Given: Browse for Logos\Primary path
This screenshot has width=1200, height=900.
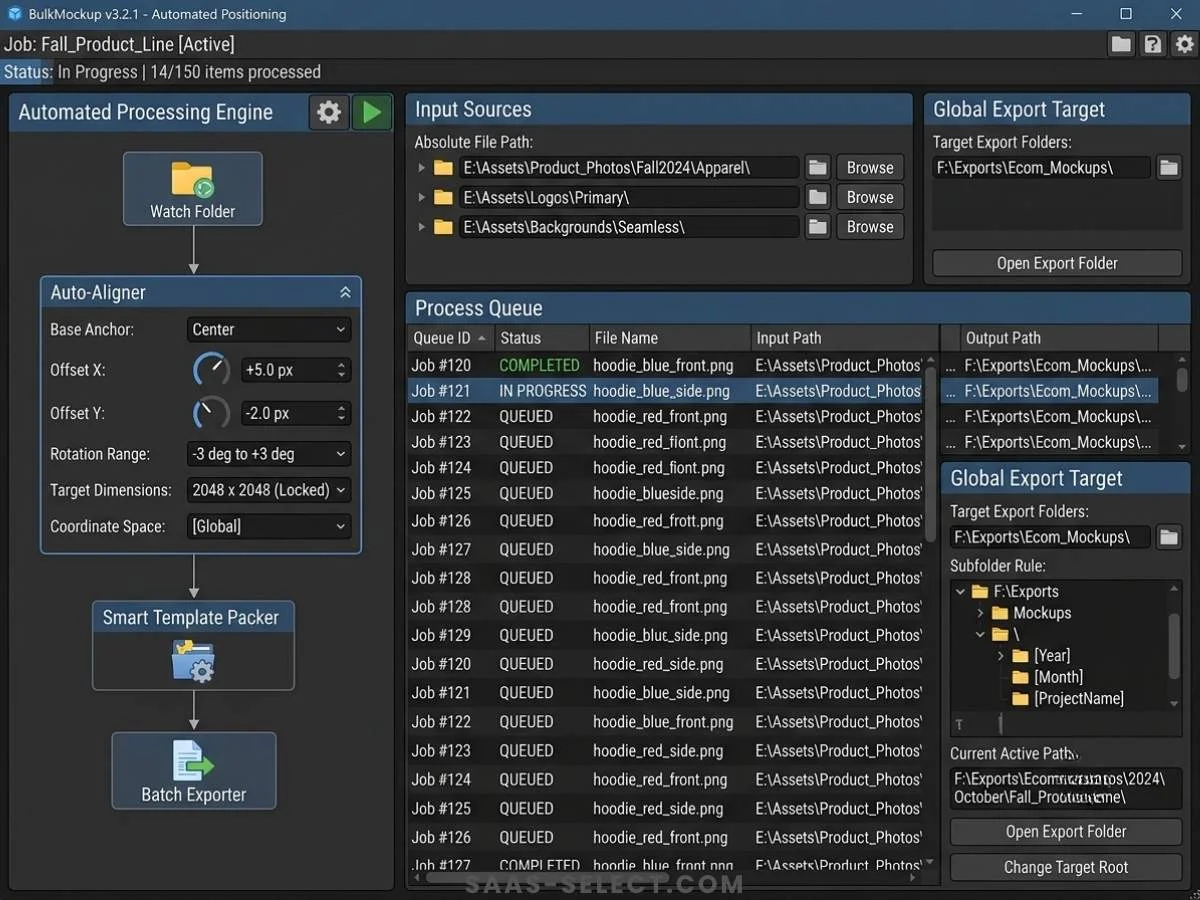Looking at the screenshot, I should [x=870, y=198].
